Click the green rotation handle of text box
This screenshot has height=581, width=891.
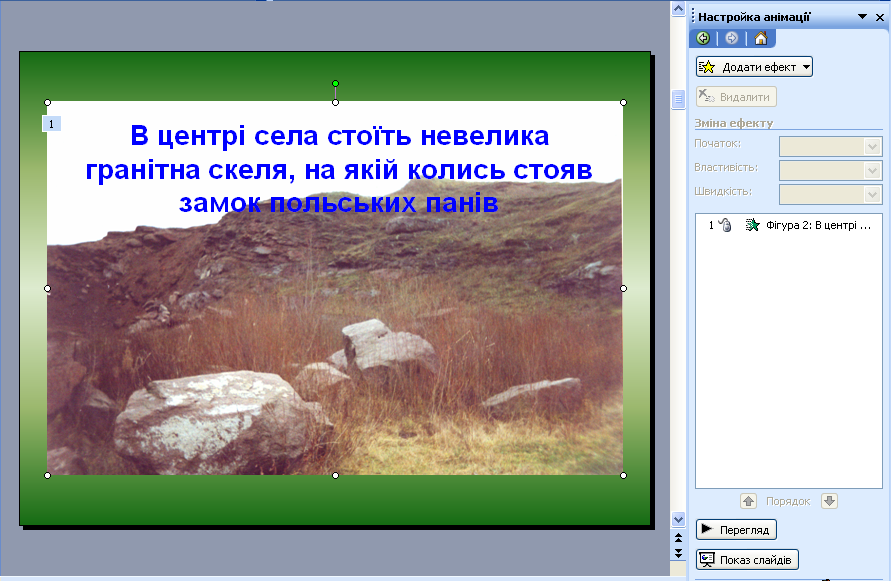click(x=335, y=84)
